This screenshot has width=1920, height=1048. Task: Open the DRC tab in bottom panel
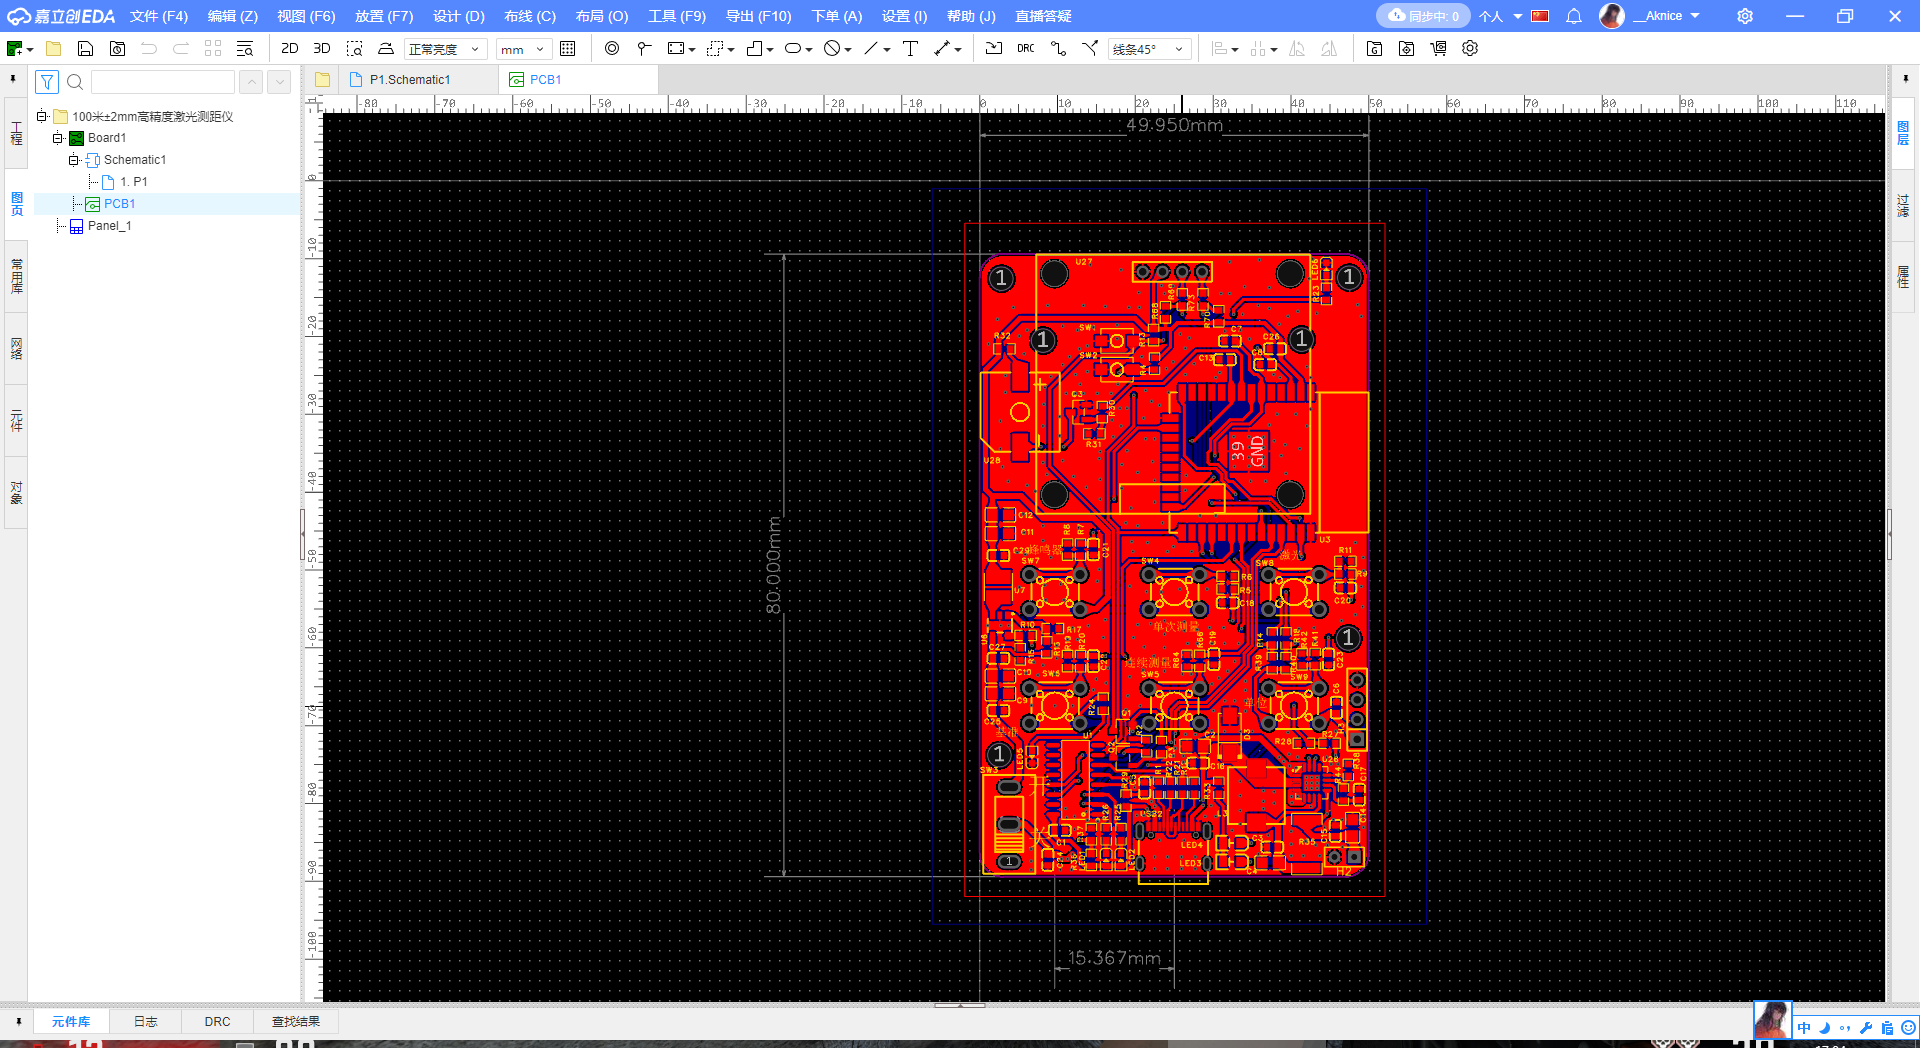(217, 1021)
